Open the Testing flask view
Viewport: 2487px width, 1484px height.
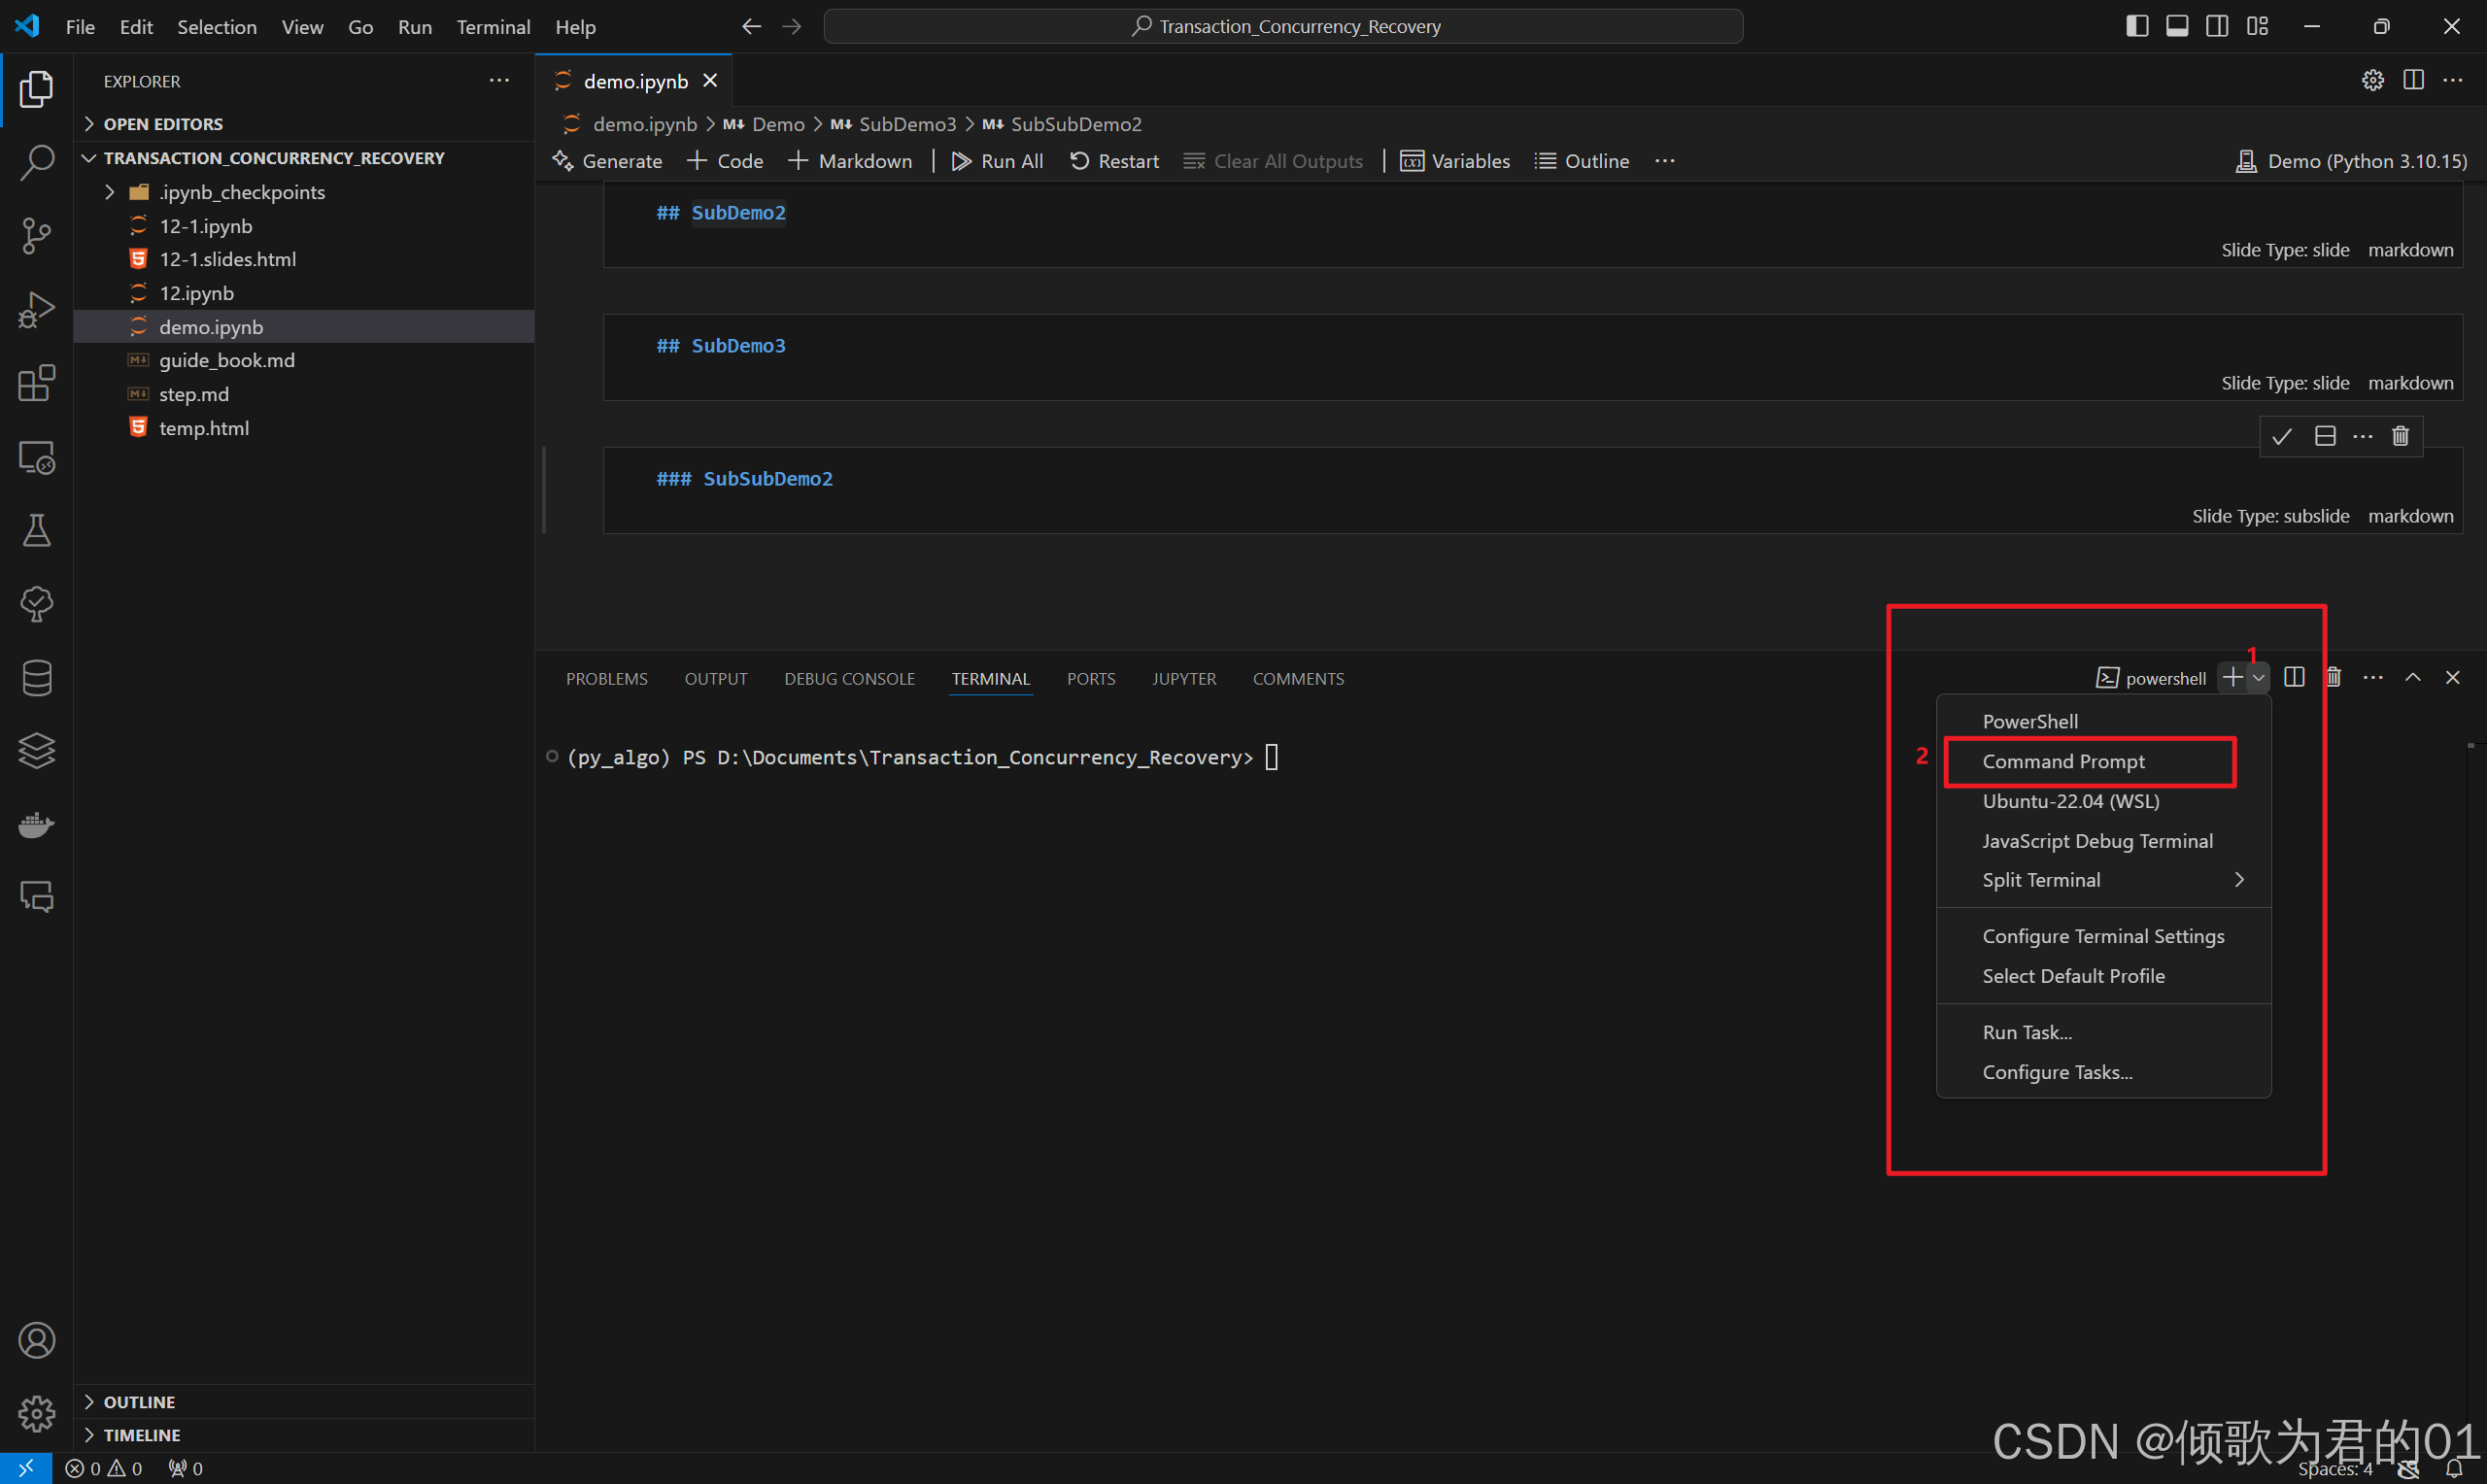pyautogui.click(x=37, y=530)
